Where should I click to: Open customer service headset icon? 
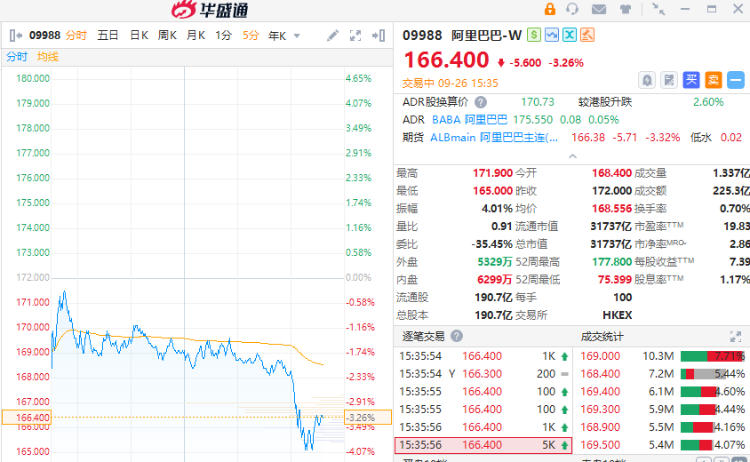(572, 9)
